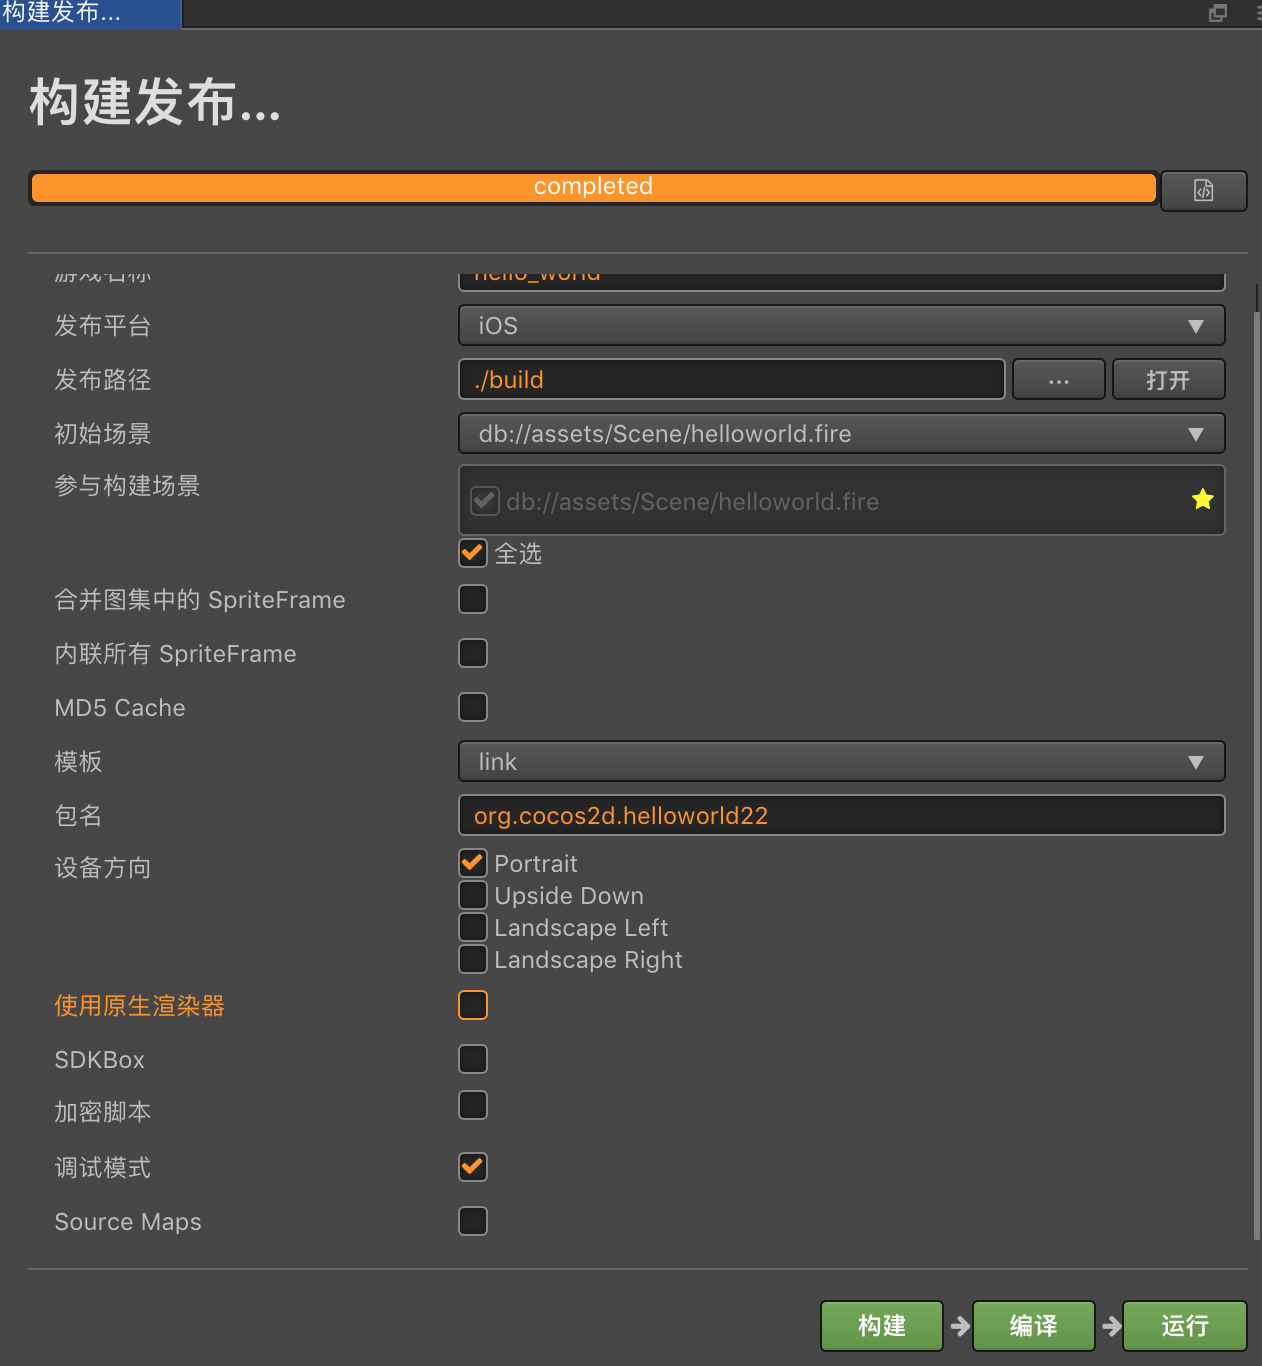Enable the Source Maps checkbox

pyautogui.click(x=473, y=1221)
